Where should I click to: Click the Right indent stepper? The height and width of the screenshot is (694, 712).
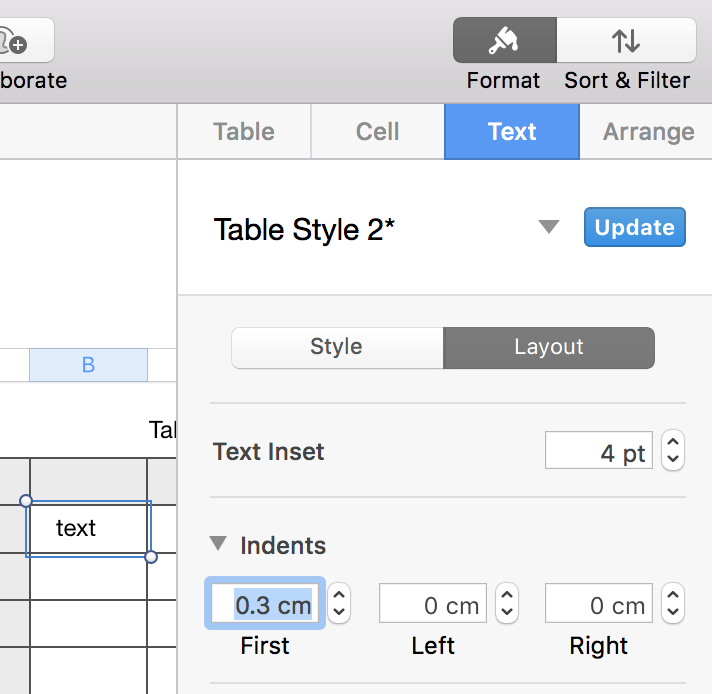pyautogui.click(x=673, y=604)
